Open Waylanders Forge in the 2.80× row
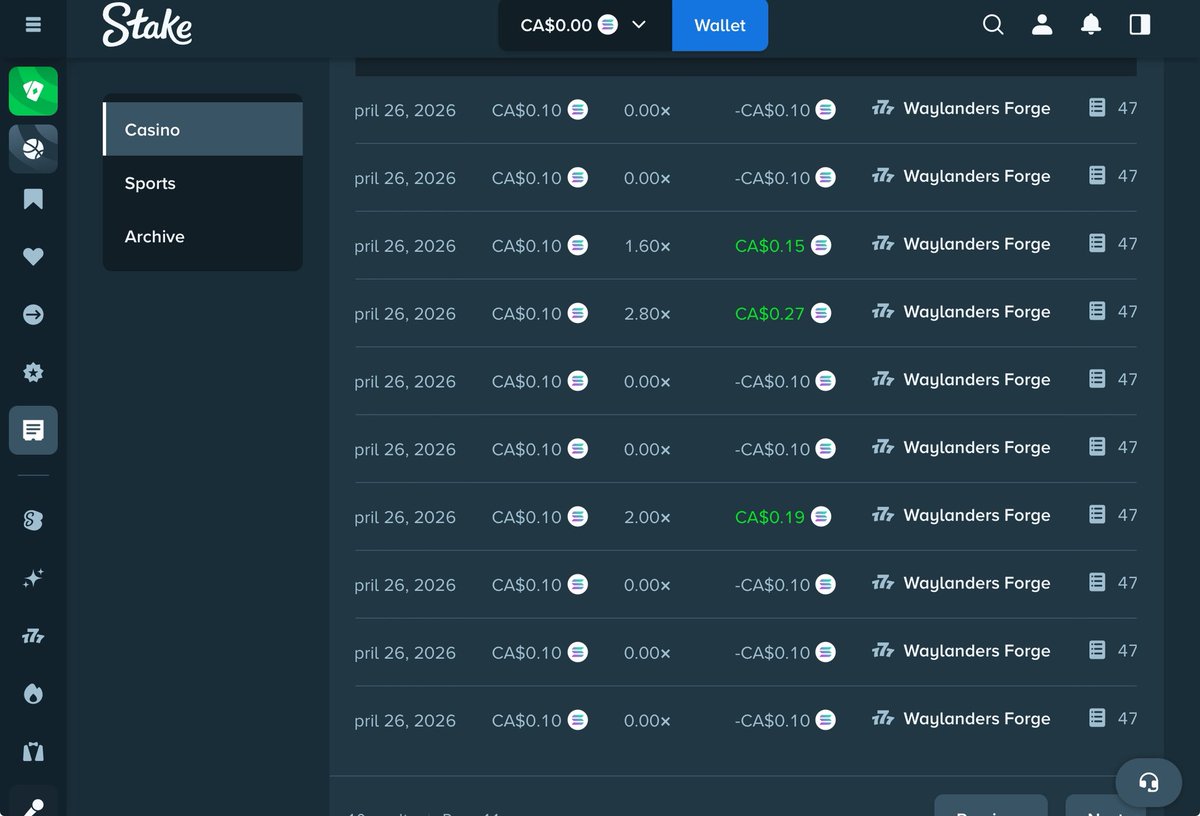 [x=976, y=312]
